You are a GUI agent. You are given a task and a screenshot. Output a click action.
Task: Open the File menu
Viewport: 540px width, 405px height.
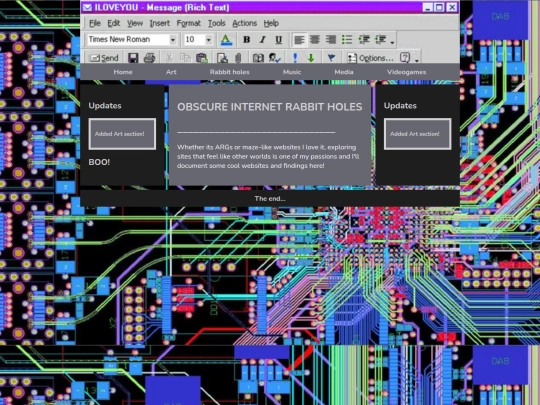[95, 23]
